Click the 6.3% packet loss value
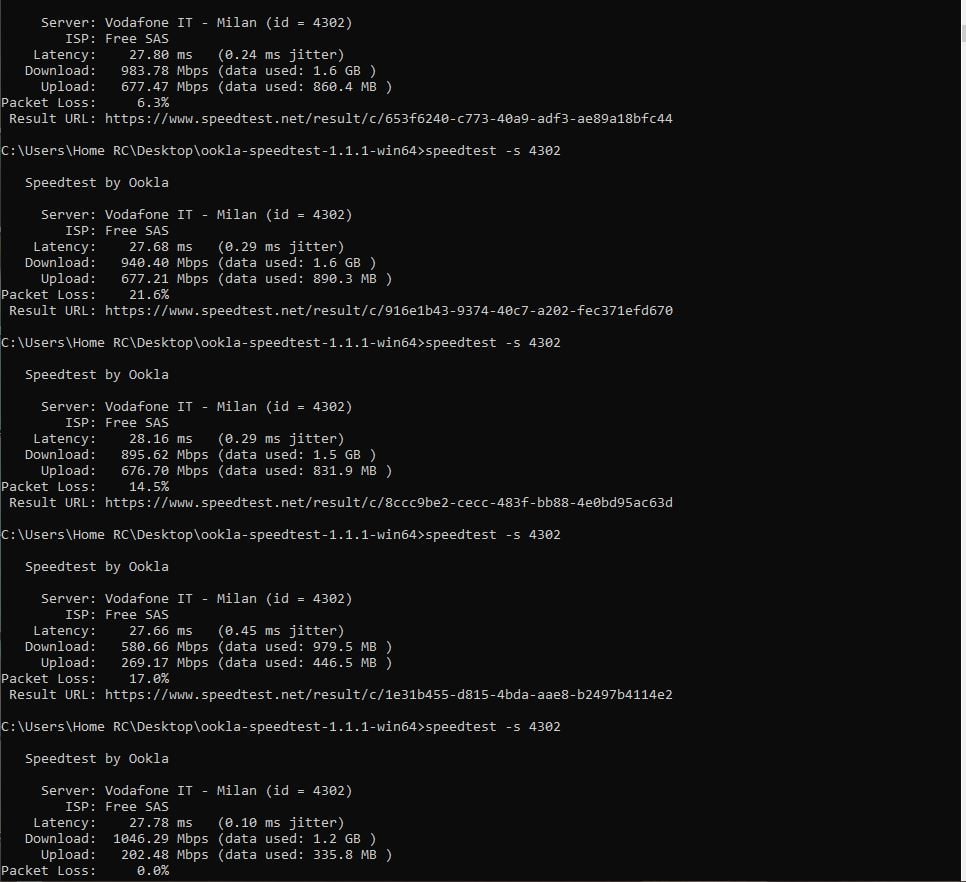 [153, 103]
